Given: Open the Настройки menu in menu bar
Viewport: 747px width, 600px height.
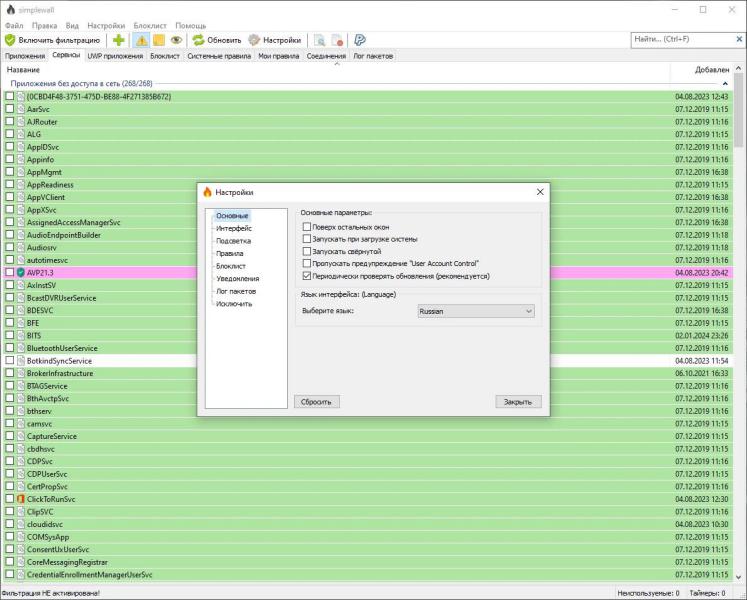Looking at the screenshot, I should click(x=106, y=25).
